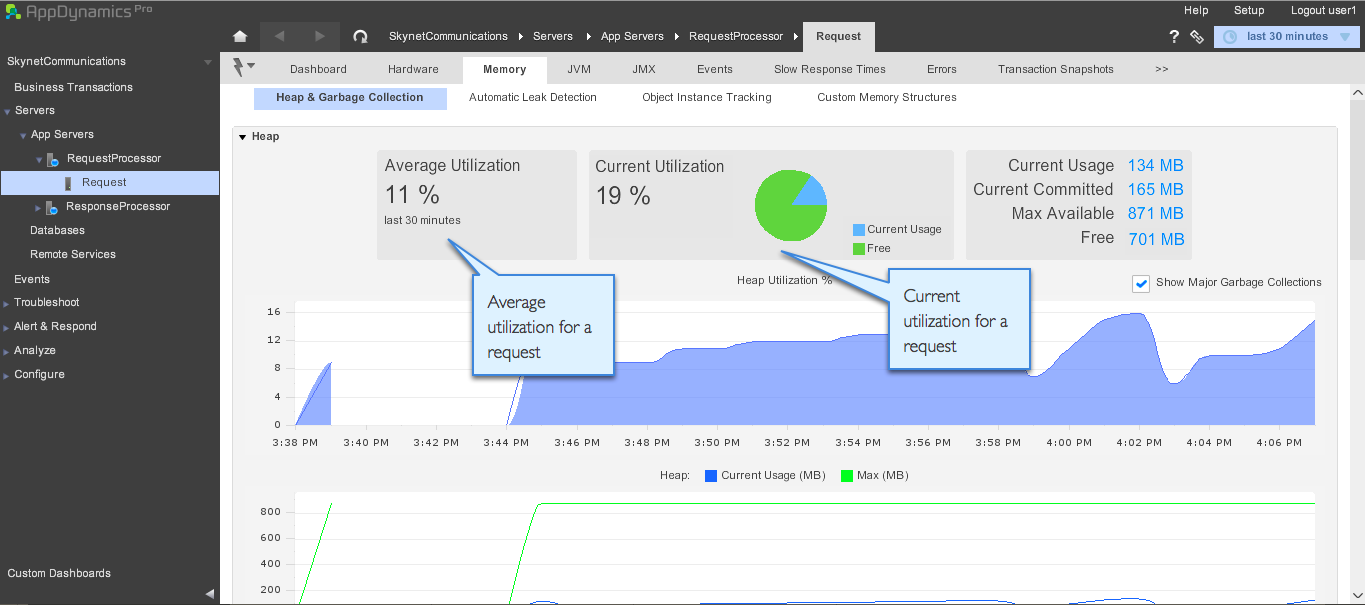Open the last 30 minutes time range dropdown
1365x605 pixels.
pyautogui.click(x=1287, y=37)
